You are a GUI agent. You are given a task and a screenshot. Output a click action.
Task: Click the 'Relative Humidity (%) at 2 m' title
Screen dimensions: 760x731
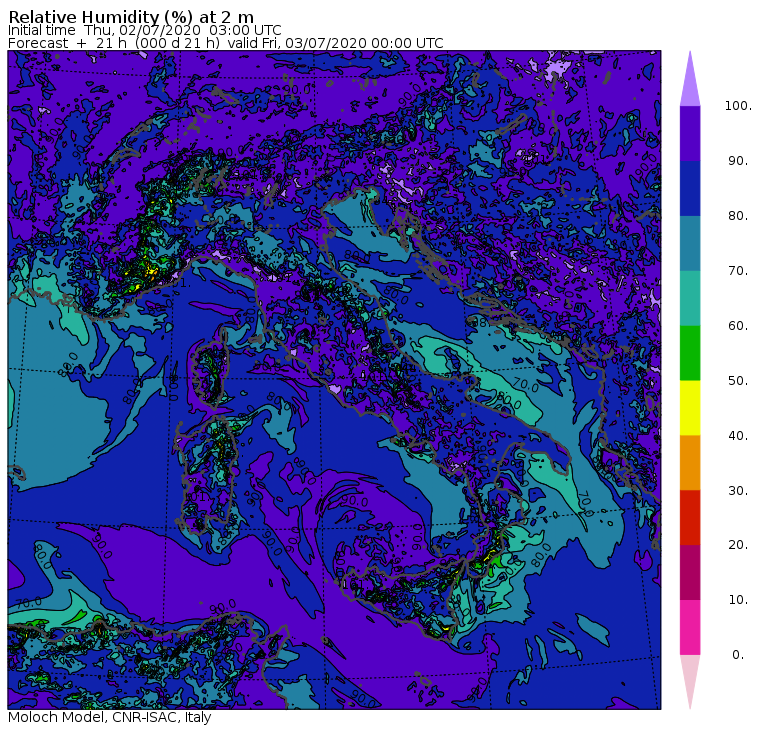click(x=131, y=16)
